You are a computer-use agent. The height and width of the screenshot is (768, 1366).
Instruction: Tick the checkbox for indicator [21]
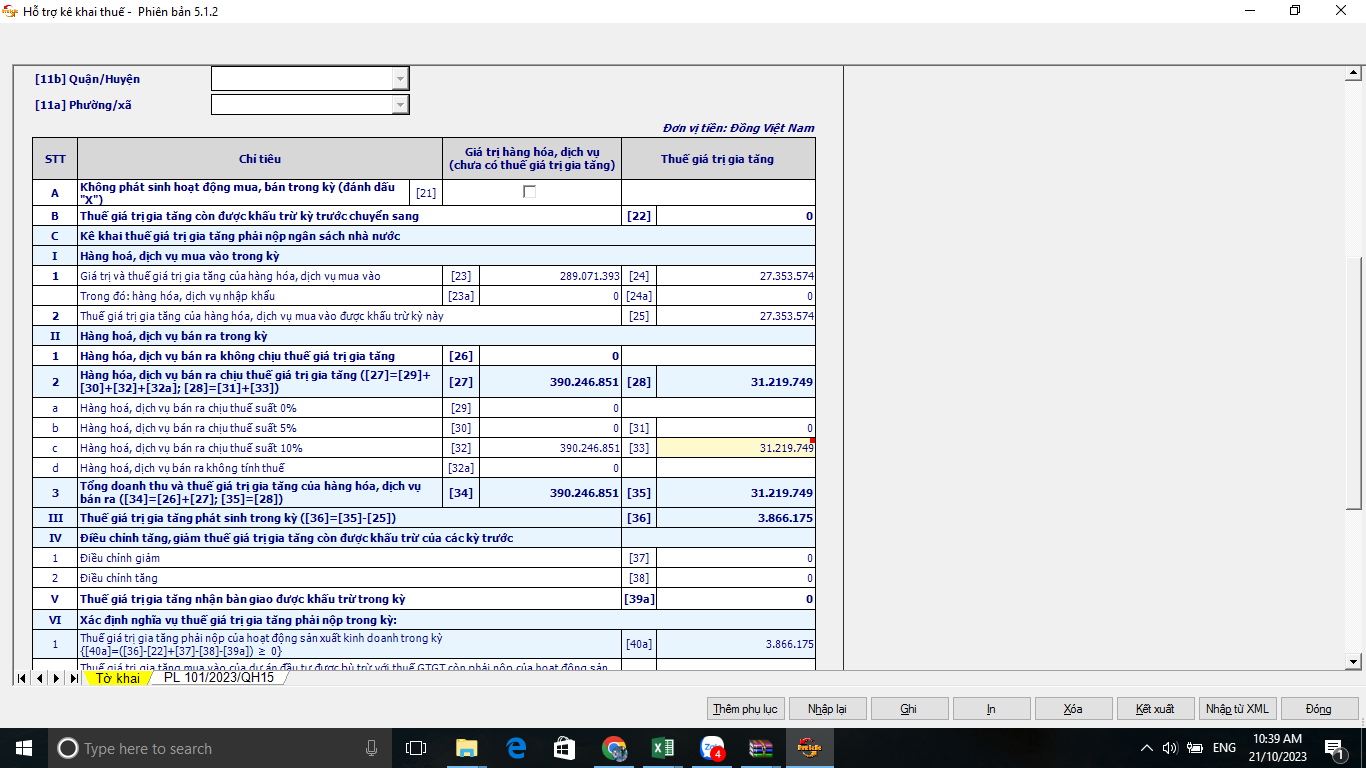point(530,192)
